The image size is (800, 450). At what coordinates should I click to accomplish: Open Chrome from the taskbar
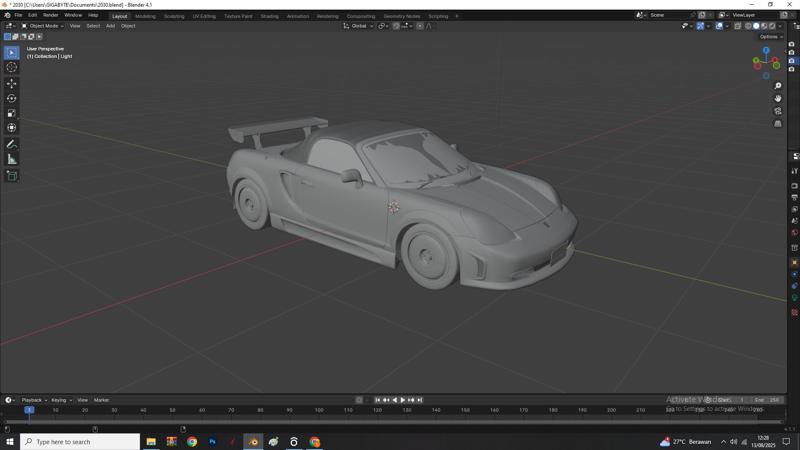(192, 442)
